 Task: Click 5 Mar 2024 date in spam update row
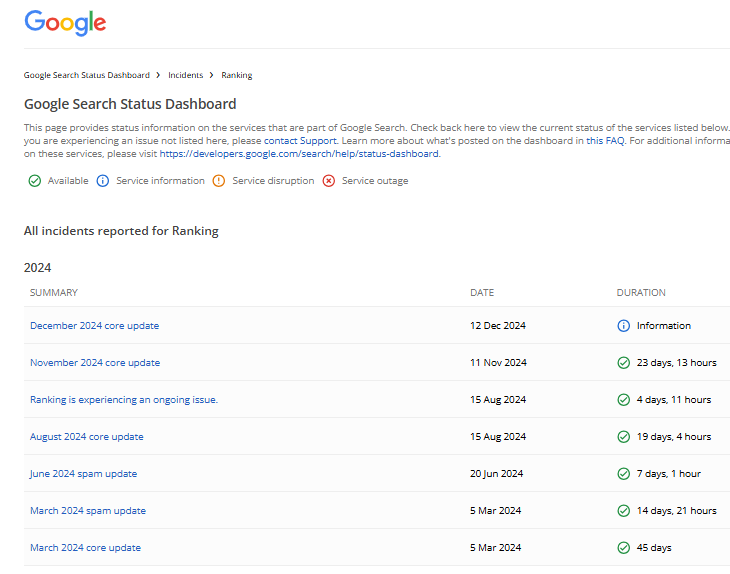[495, 511]
